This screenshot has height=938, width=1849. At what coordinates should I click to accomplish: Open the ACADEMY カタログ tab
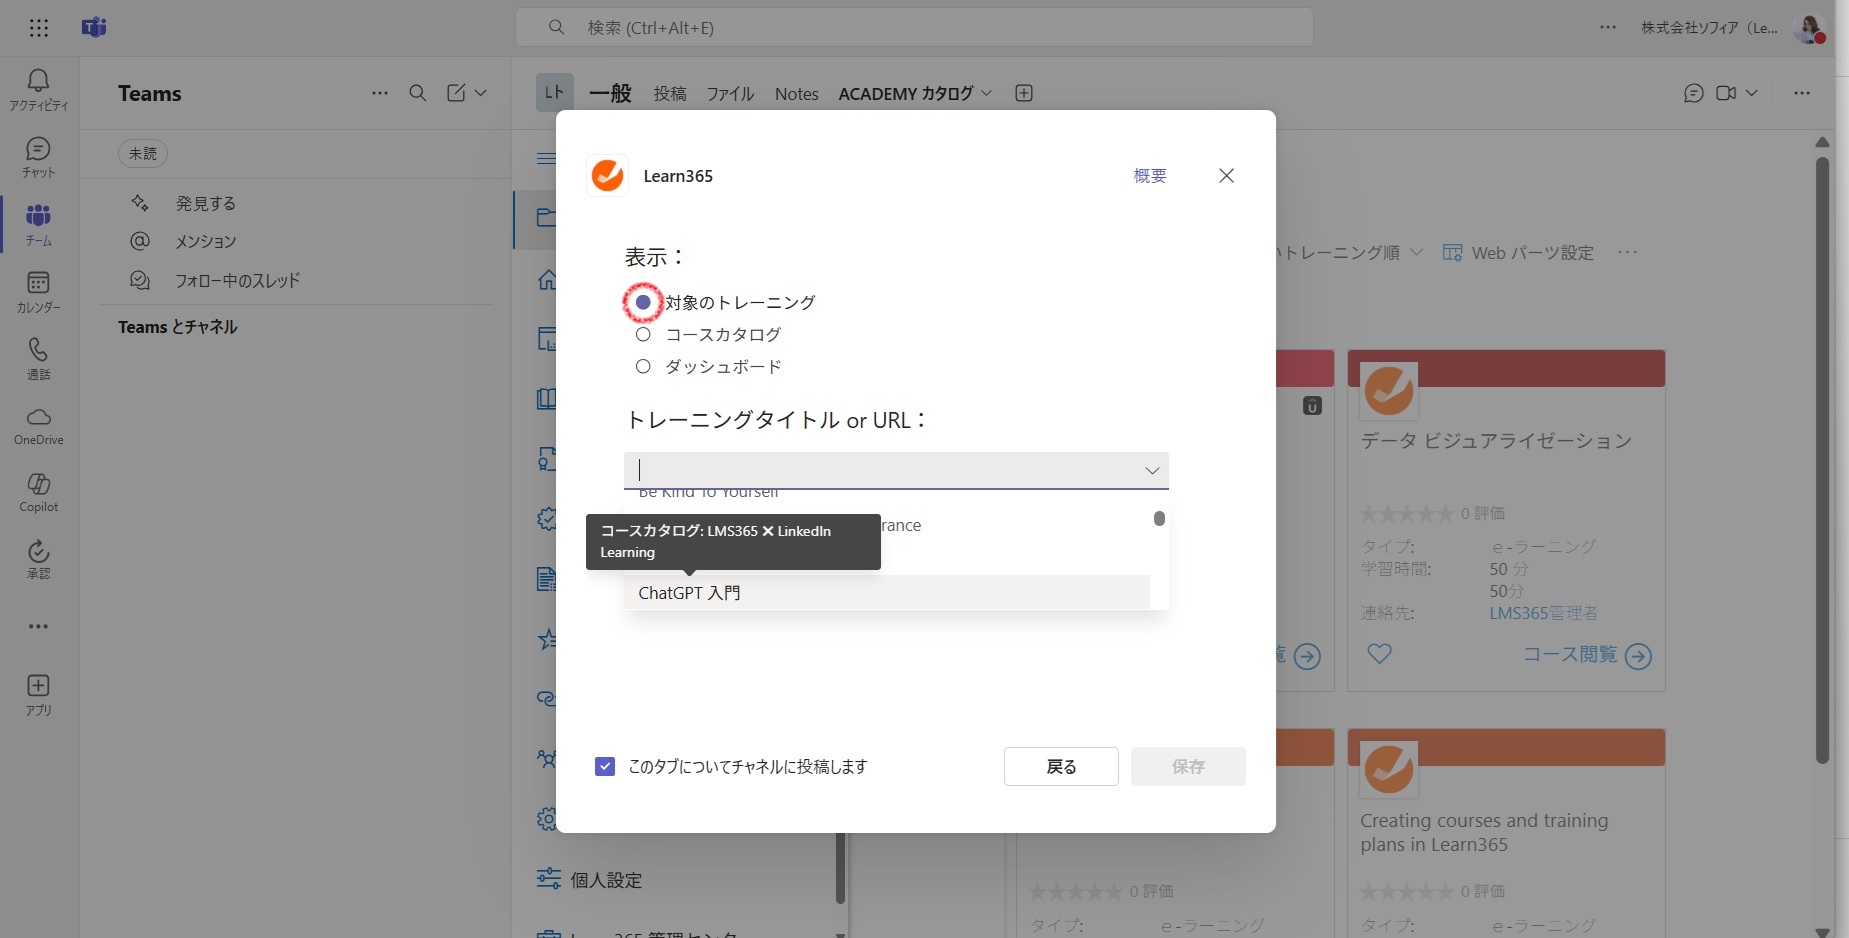pos(906,93)
